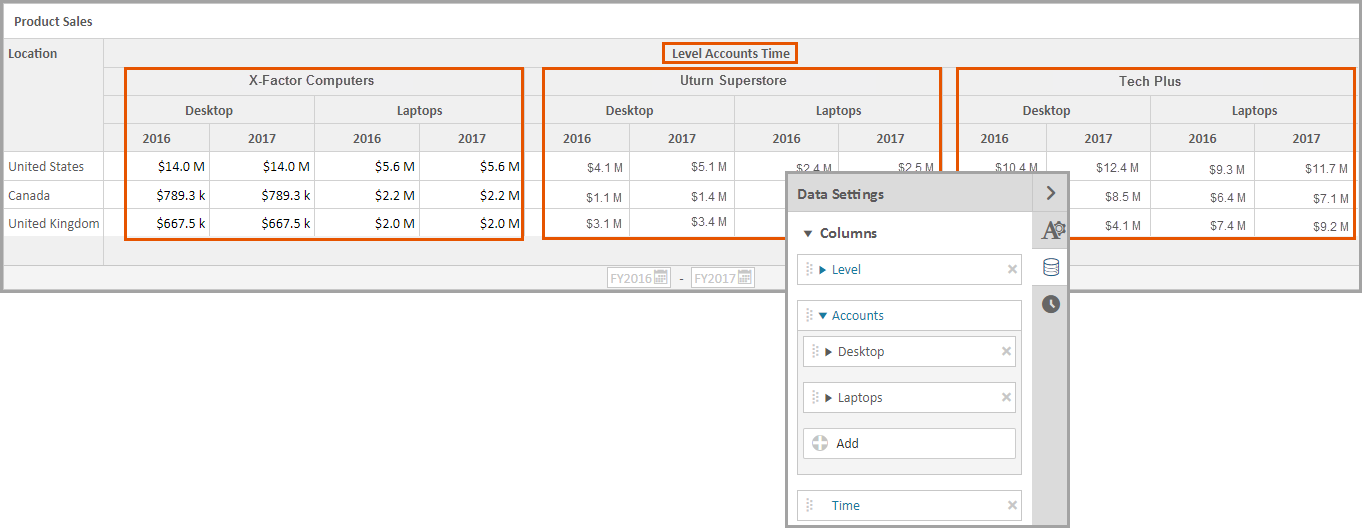Select the United Kingdom row label

coord(54,223)
